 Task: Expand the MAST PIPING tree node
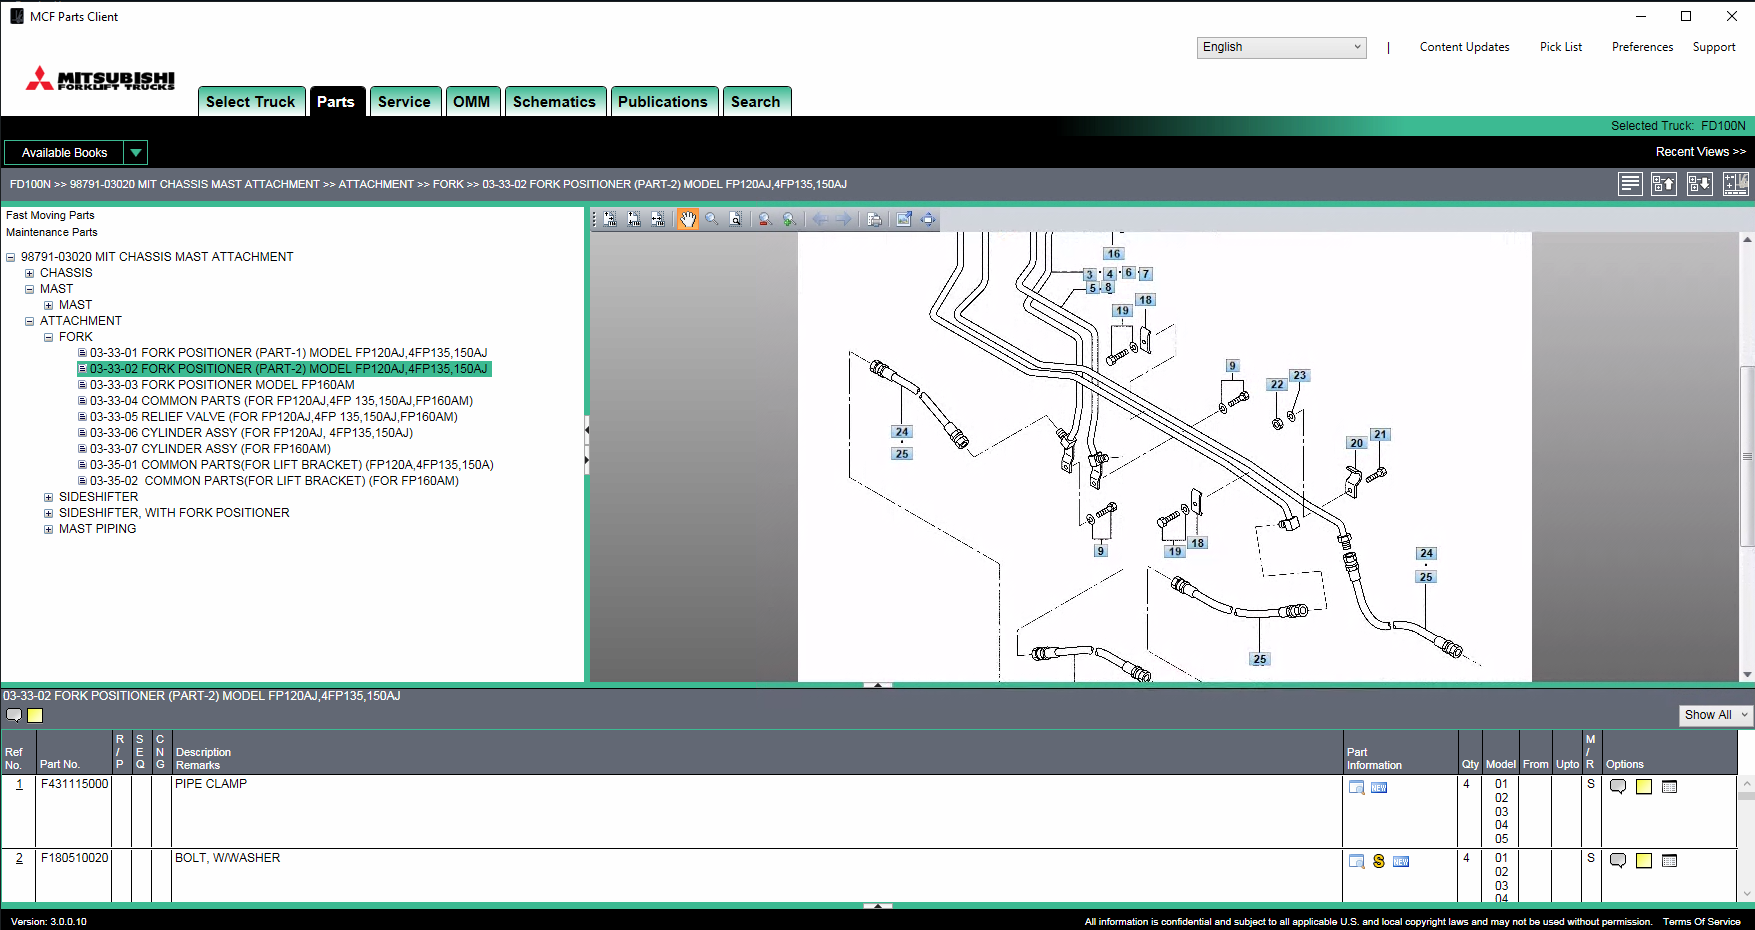pos(48,529)
